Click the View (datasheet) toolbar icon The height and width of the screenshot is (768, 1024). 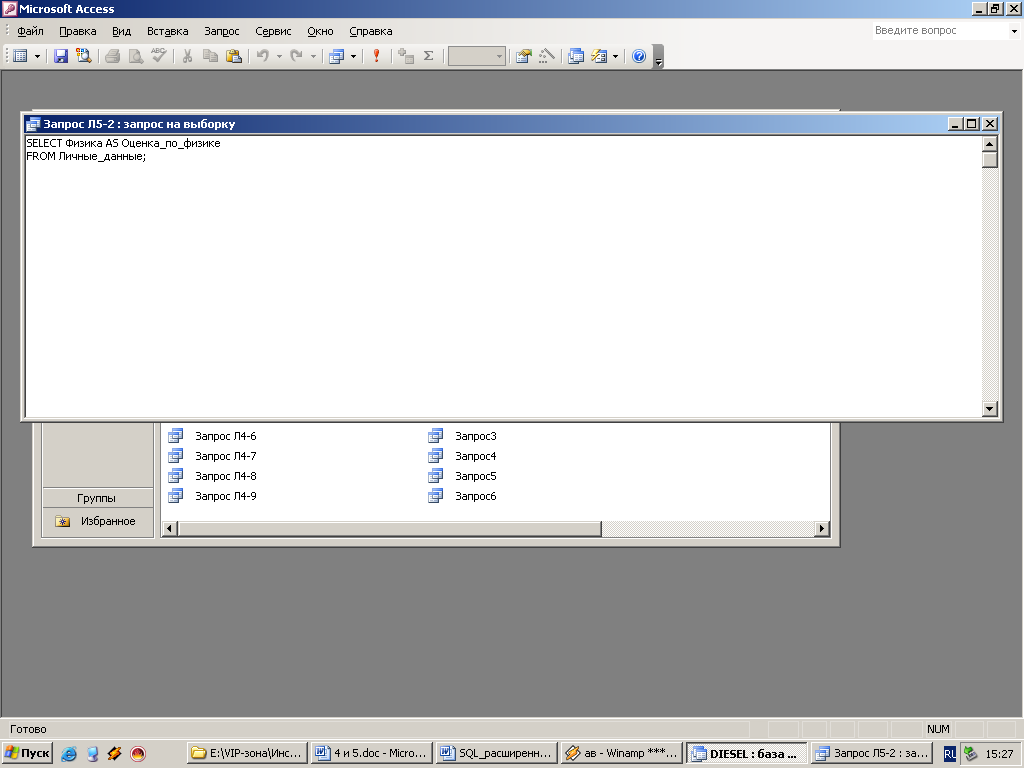[20, 56]
